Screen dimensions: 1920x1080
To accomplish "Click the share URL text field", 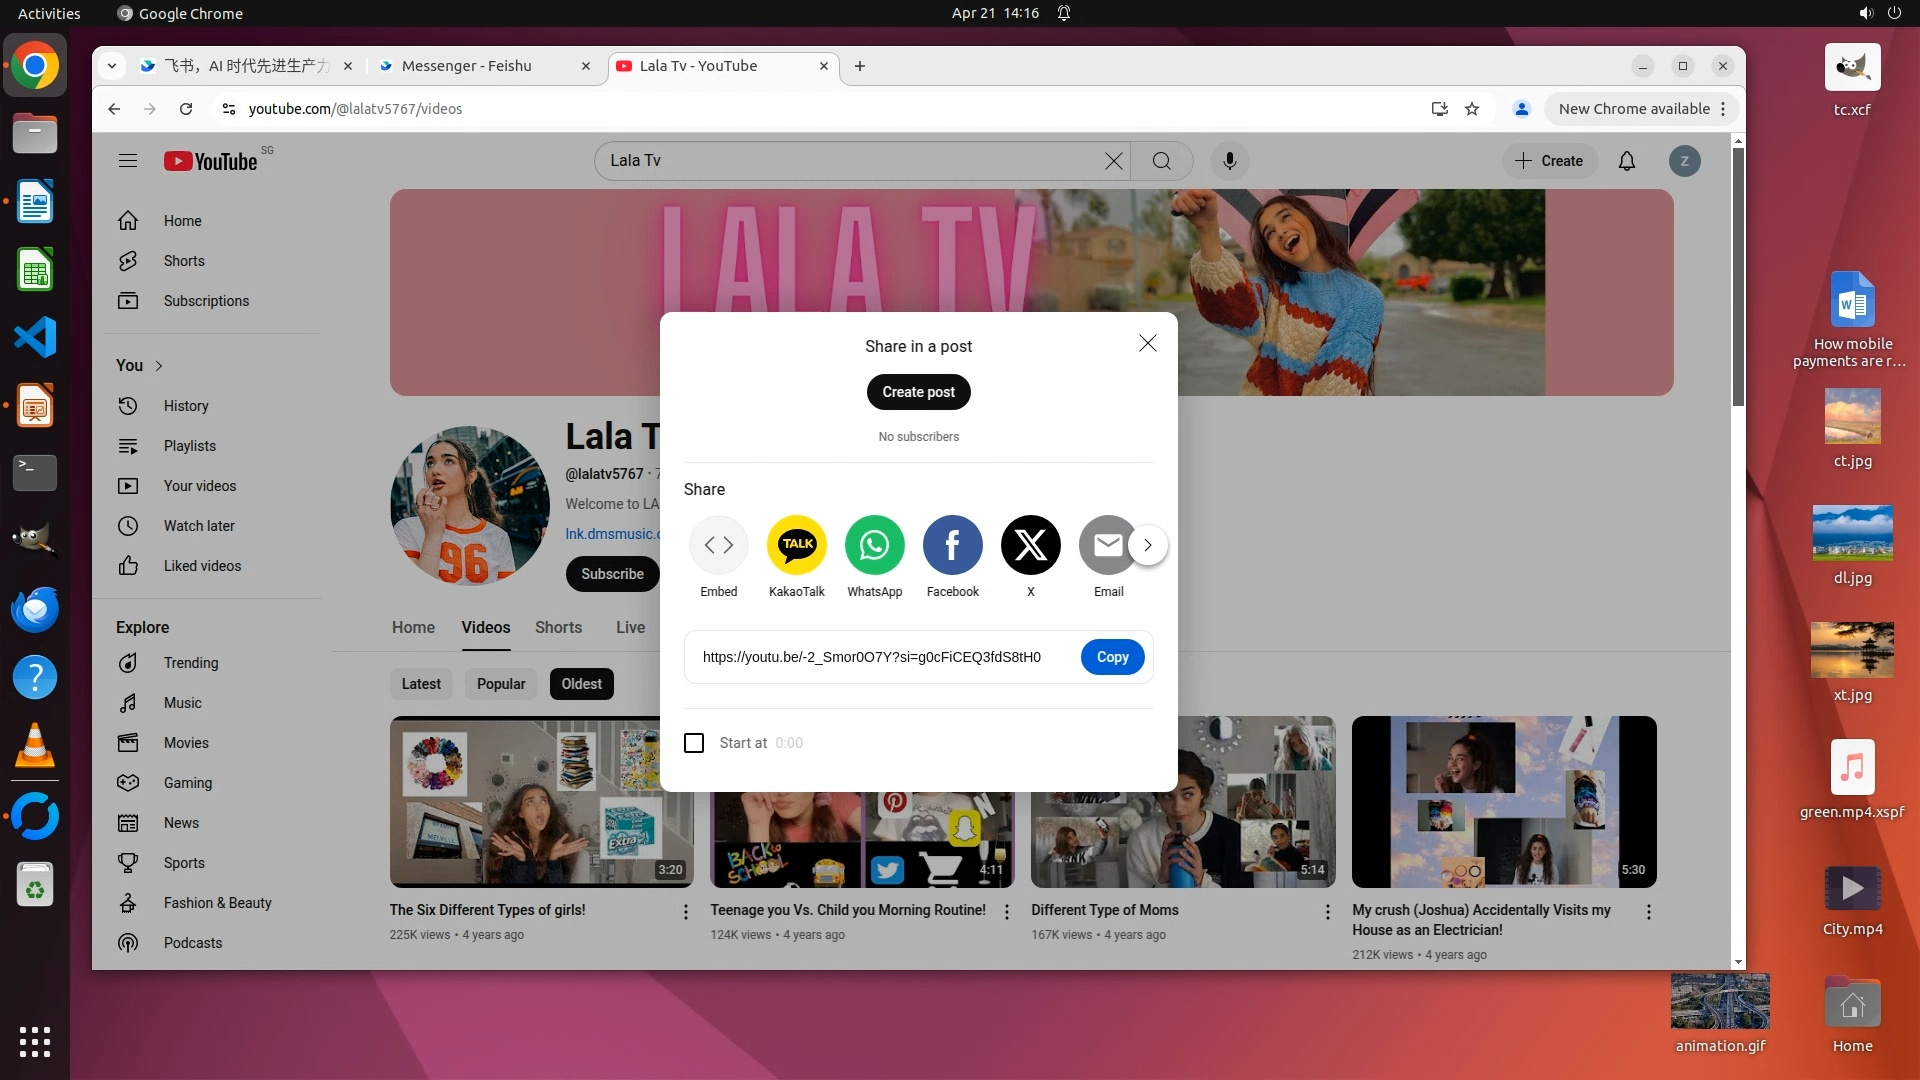I will click(x=872, y=657).
